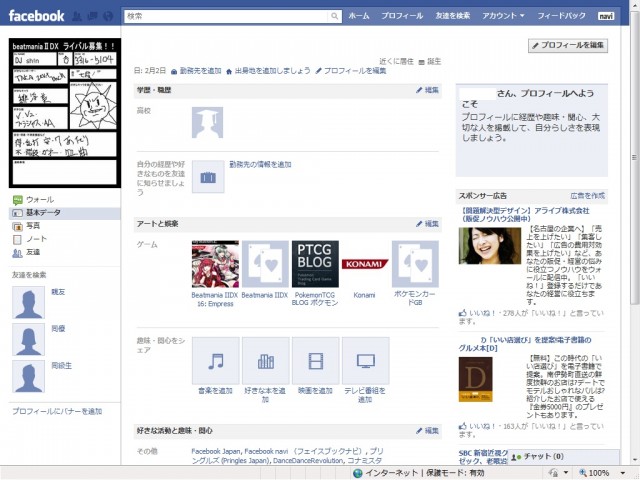Click 好きな本を追加 books icon
The width and height of the screenshot is (640, 480).
click(266, 361)
